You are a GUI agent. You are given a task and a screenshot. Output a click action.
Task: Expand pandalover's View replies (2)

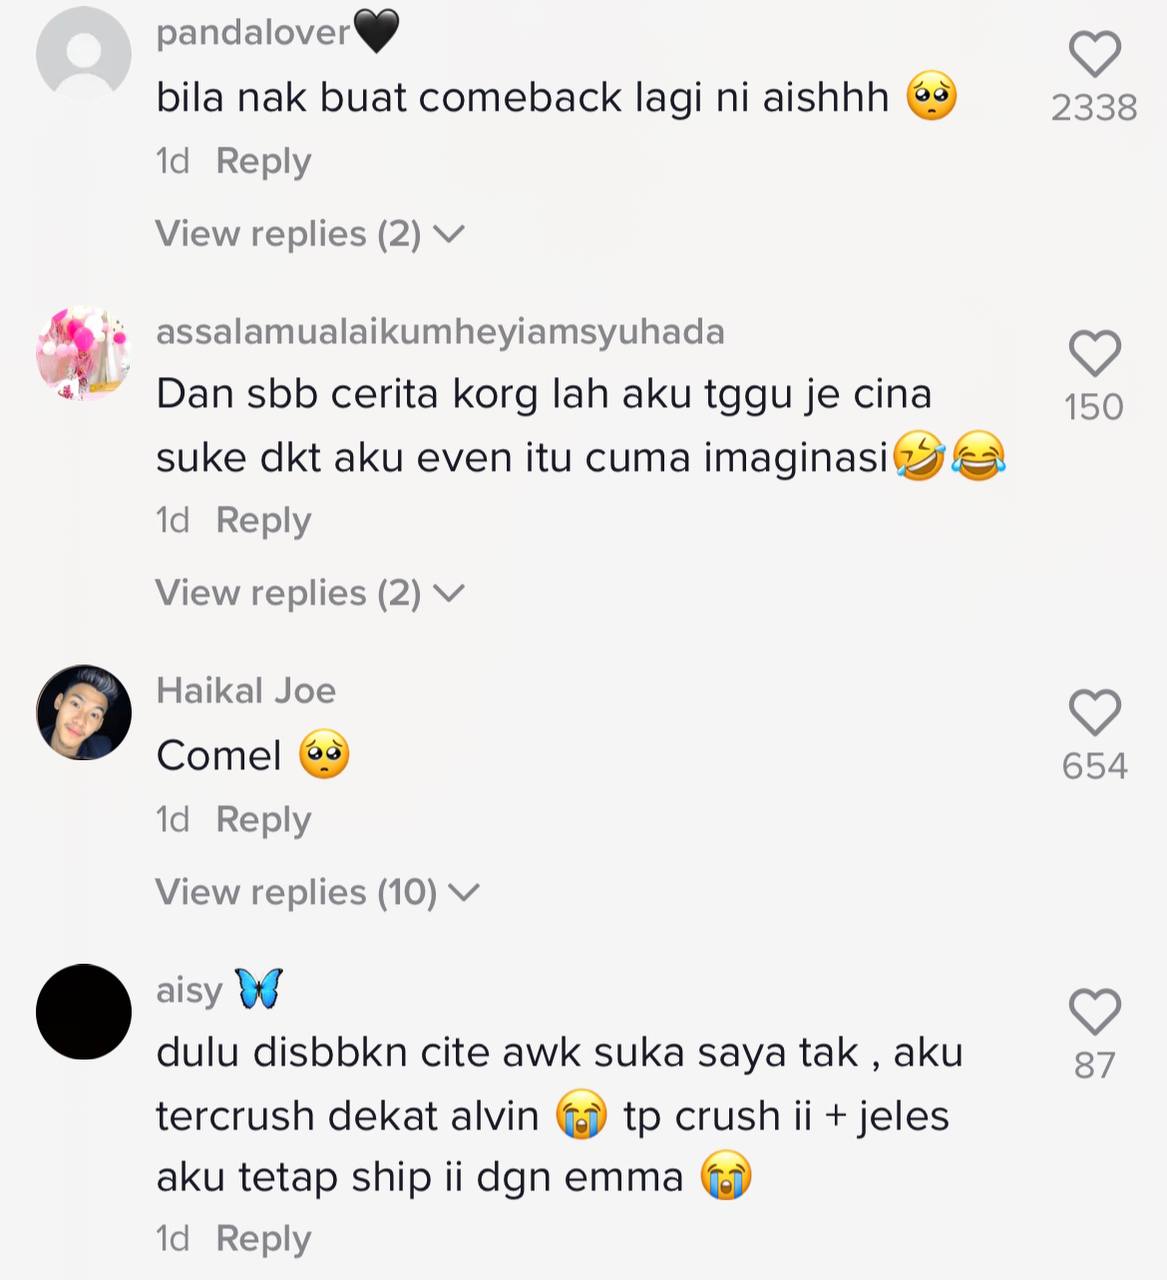click(310, 234)
